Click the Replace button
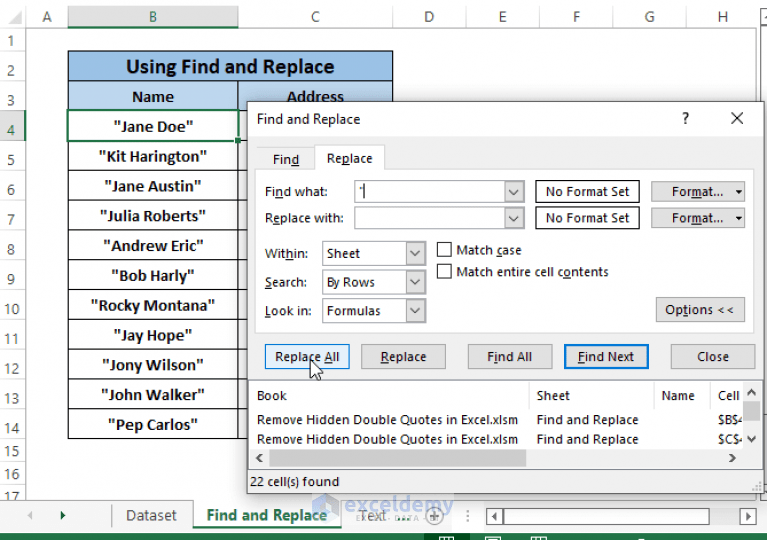 click(403, 357)
